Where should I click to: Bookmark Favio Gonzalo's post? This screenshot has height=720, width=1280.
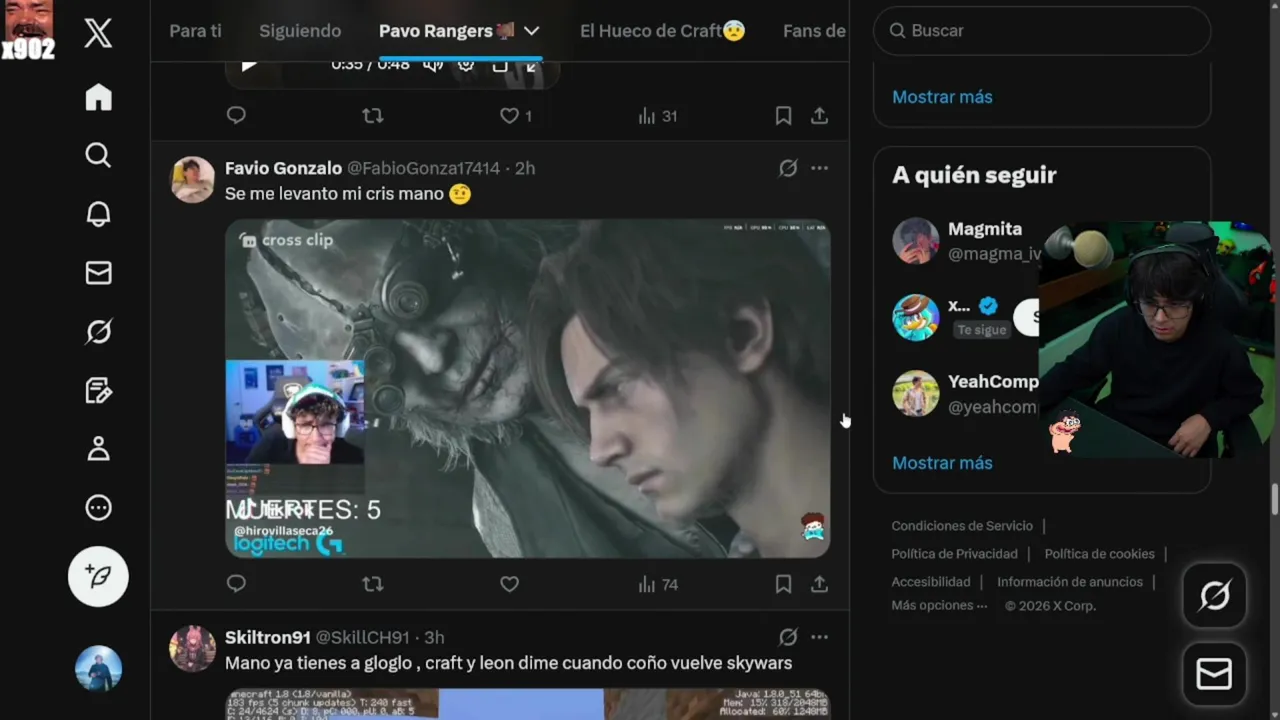point(783,584)
